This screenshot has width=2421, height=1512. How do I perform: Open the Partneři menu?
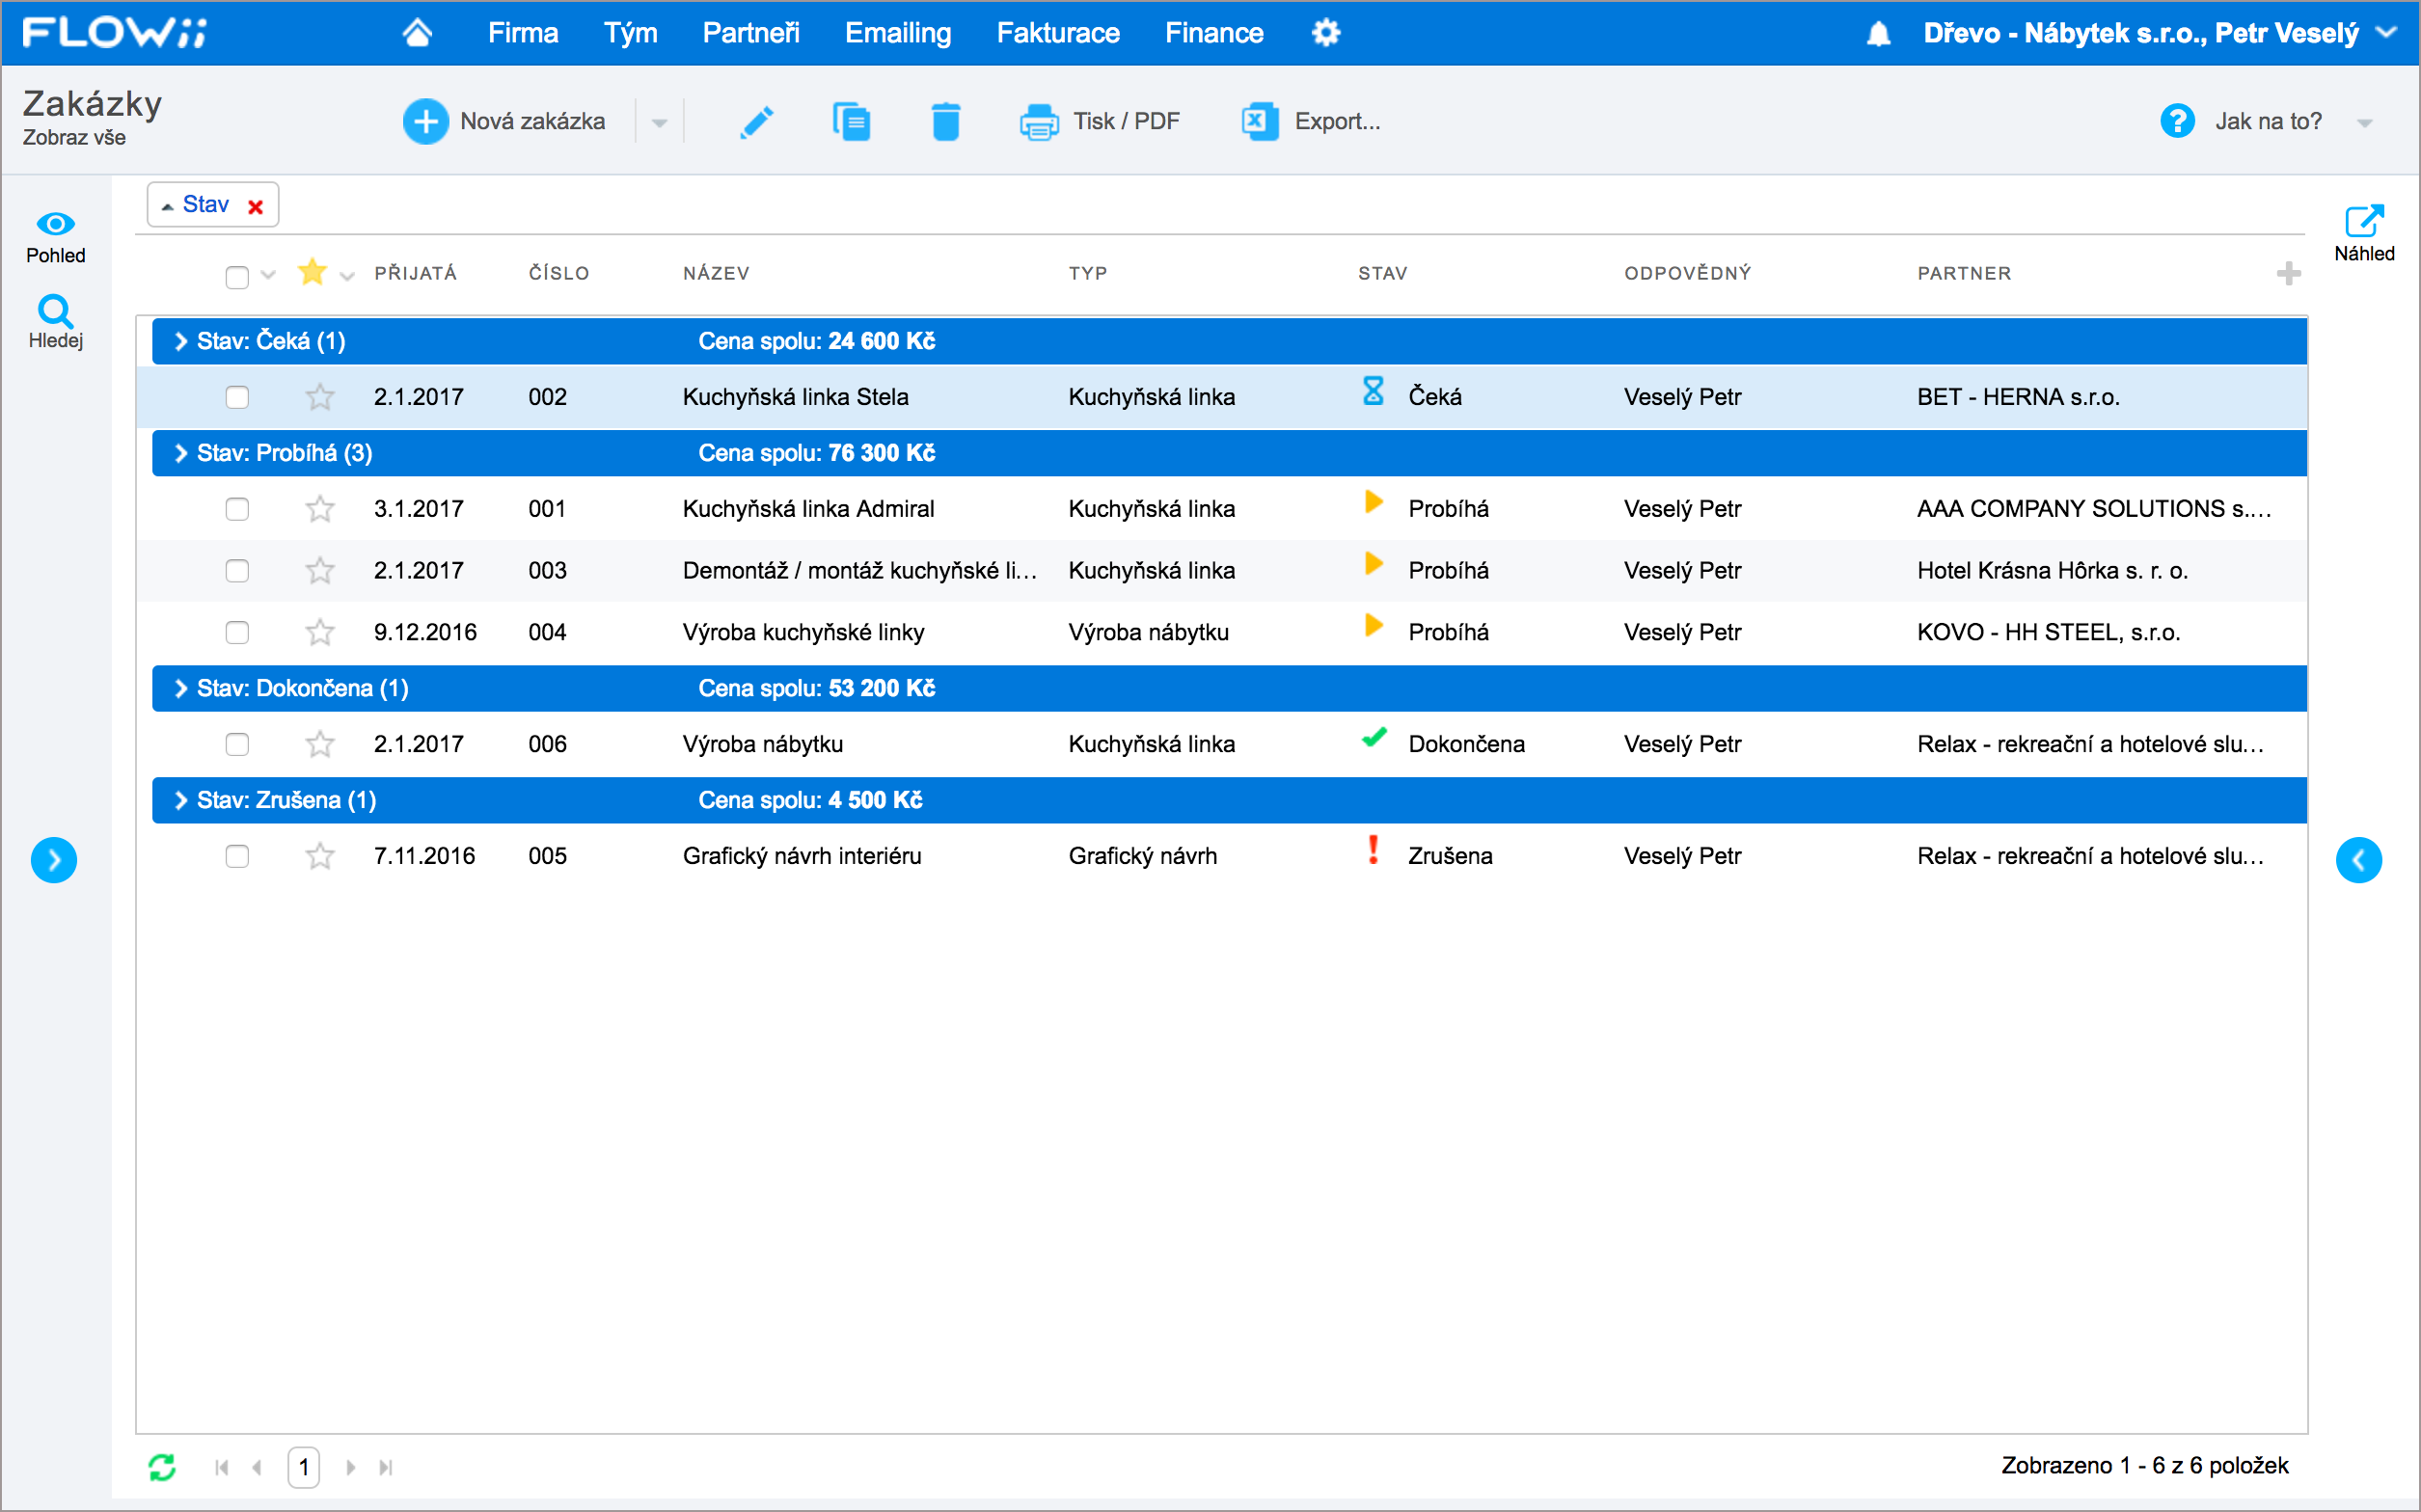coord(751,33)
